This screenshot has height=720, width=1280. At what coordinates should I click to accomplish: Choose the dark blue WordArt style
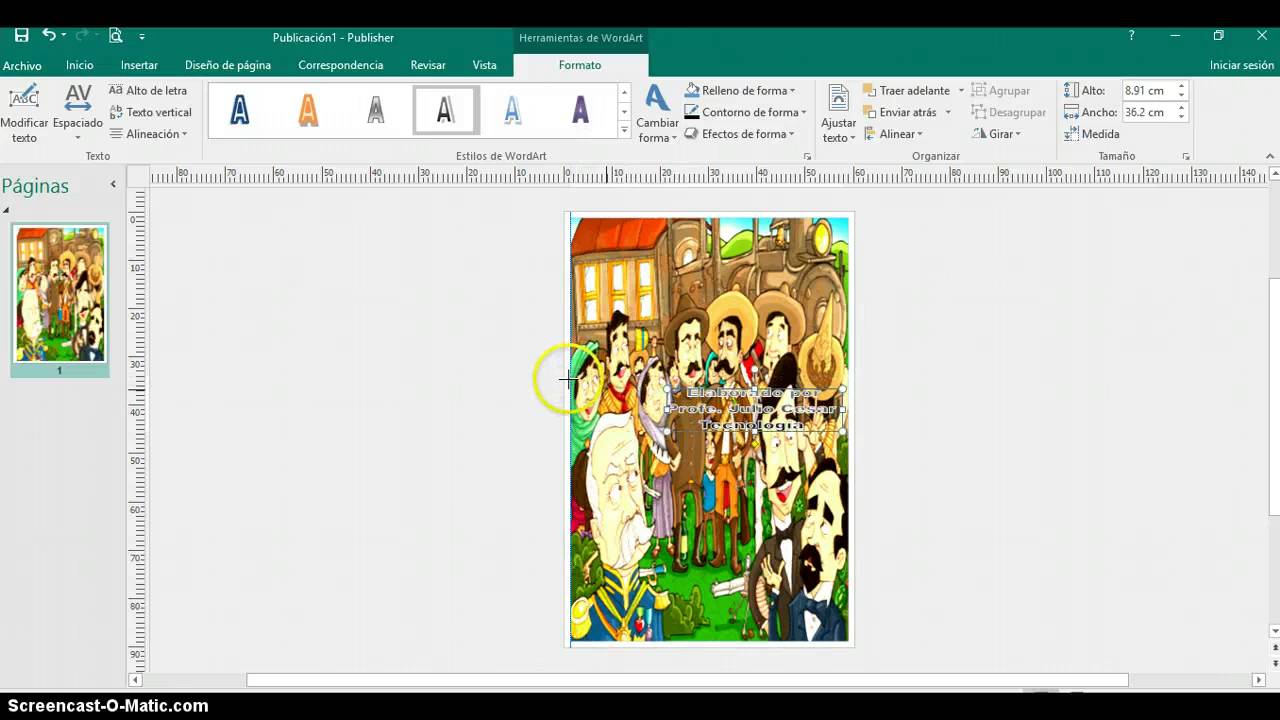[240, 109]
